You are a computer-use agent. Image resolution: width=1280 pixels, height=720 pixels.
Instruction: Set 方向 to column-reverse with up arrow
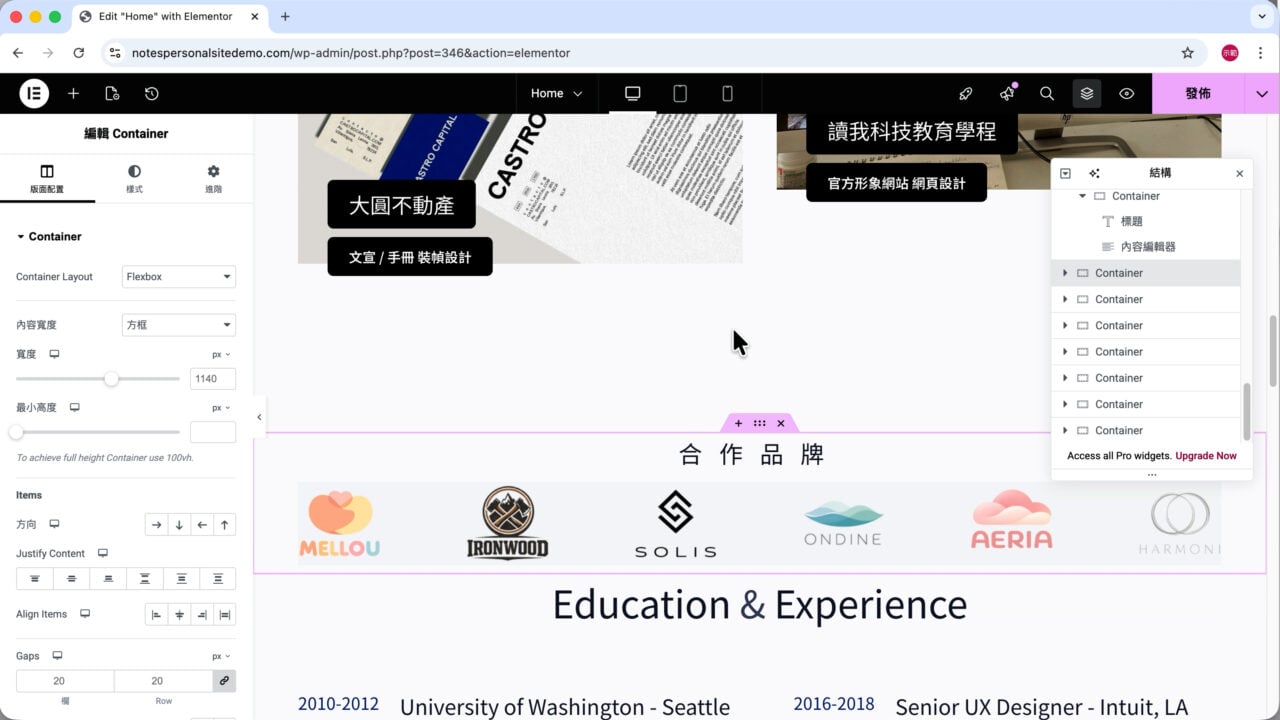click(x=225, y=524)
